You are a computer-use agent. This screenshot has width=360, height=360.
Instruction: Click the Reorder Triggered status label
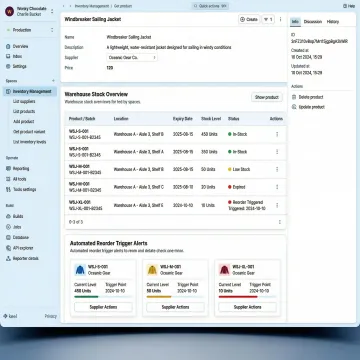point(248,202)
